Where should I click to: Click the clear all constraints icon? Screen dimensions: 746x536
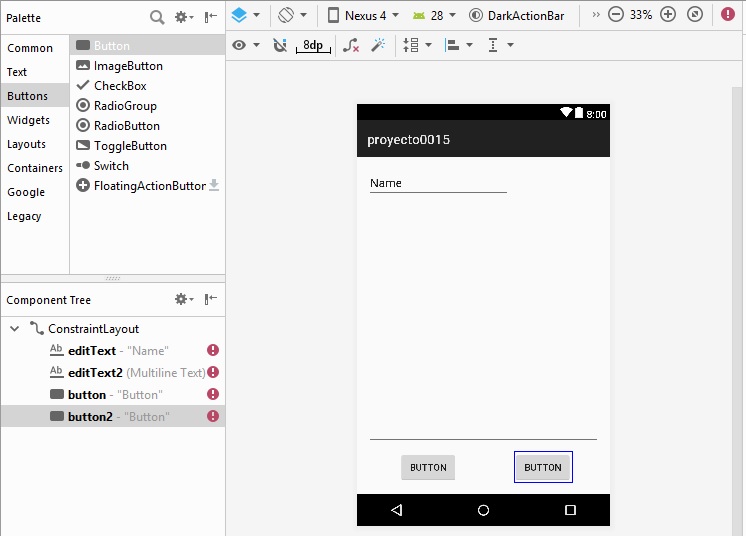coord(350,45)
